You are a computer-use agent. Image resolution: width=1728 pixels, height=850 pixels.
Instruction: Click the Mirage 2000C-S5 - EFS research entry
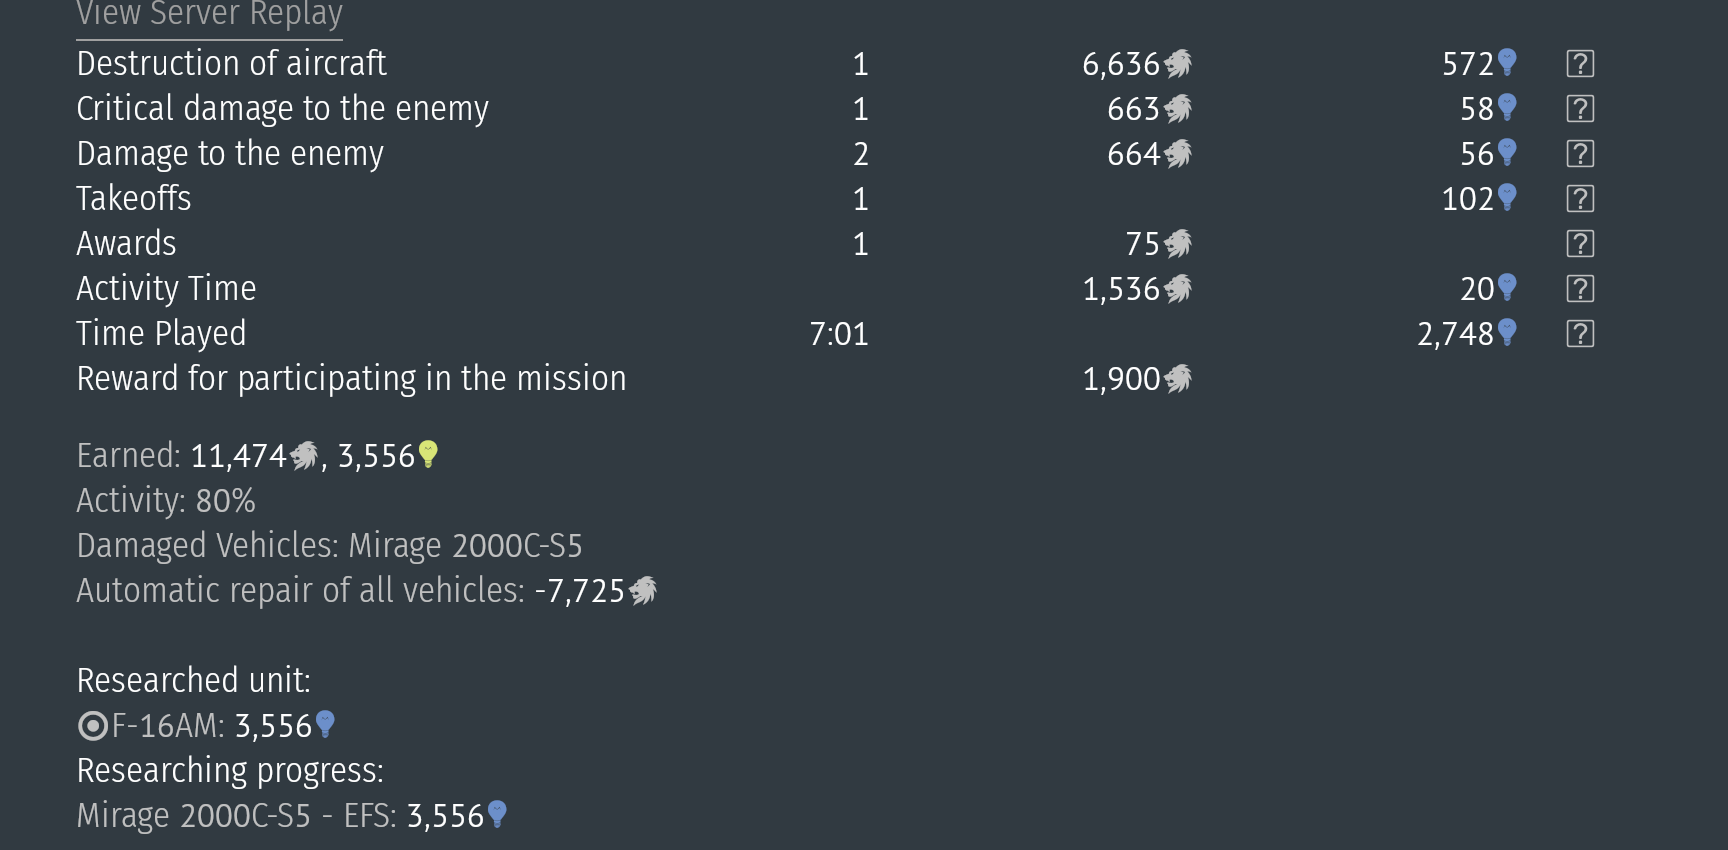(292, 816)
